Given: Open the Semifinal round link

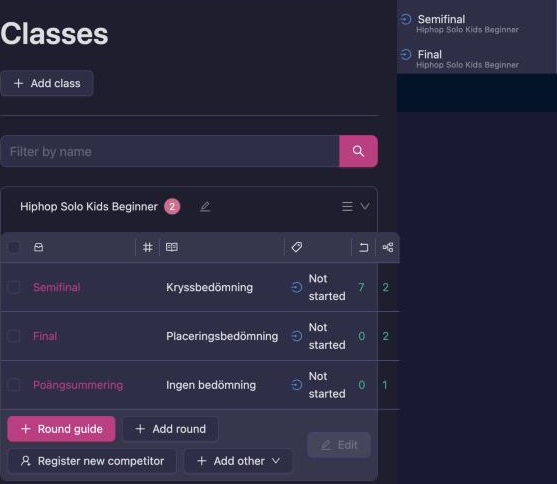Looking at the screenshot, I should pos(56,287).
